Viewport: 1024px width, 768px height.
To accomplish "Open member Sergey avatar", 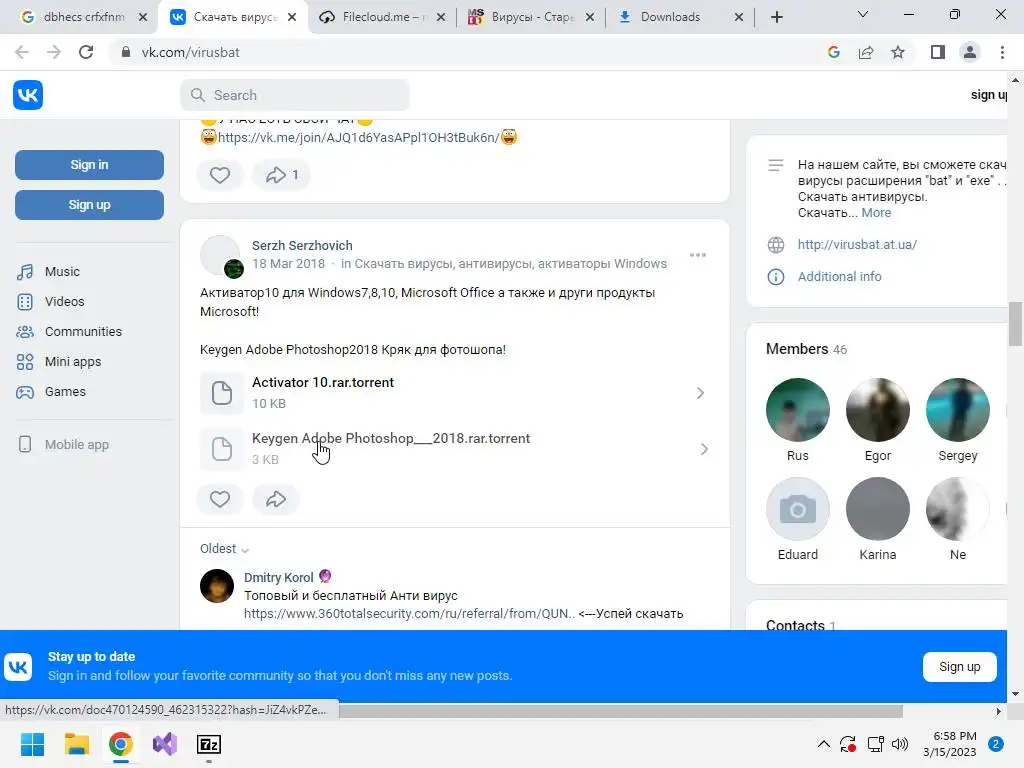I will [957, 410].
